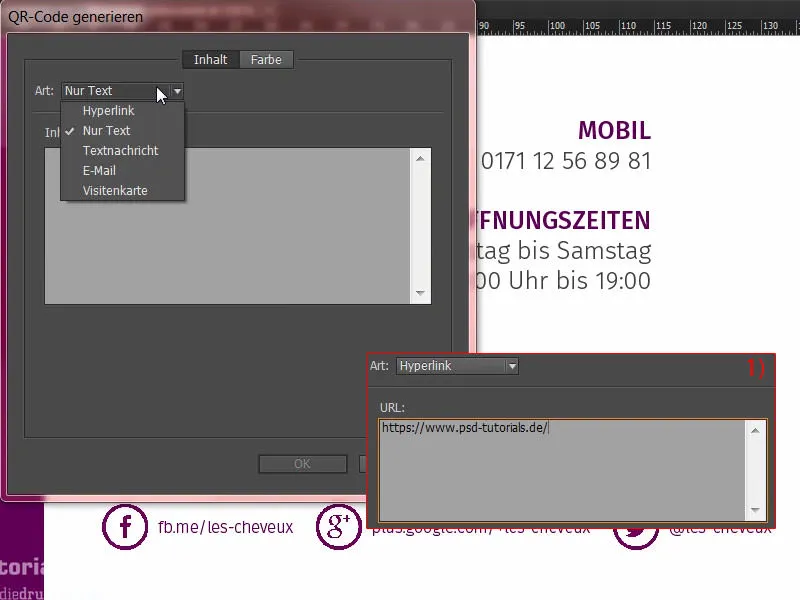Screen dimensions: 800x600
Task: Switch to the Inhalt tab
Action: [x=210, y=60]
